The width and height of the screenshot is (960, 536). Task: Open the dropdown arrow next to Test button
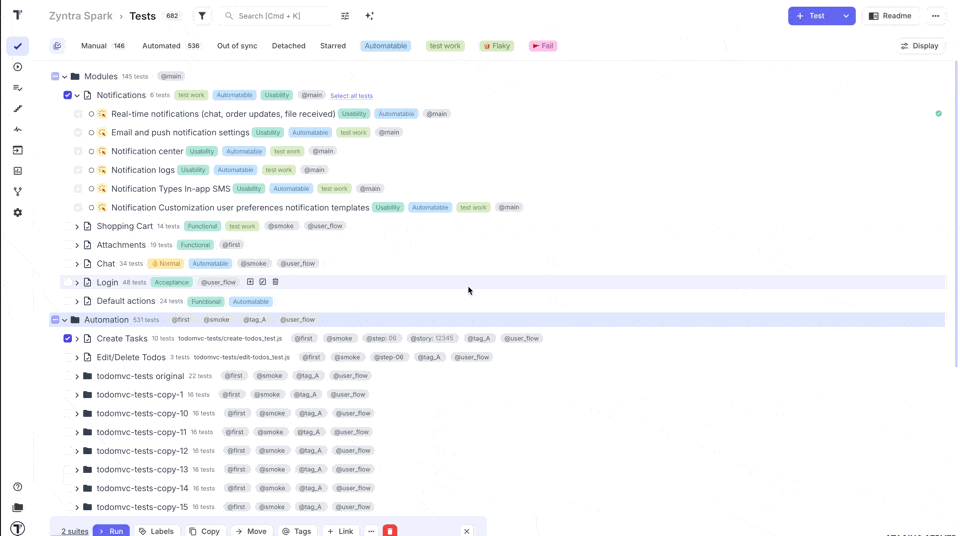[846, 16]
